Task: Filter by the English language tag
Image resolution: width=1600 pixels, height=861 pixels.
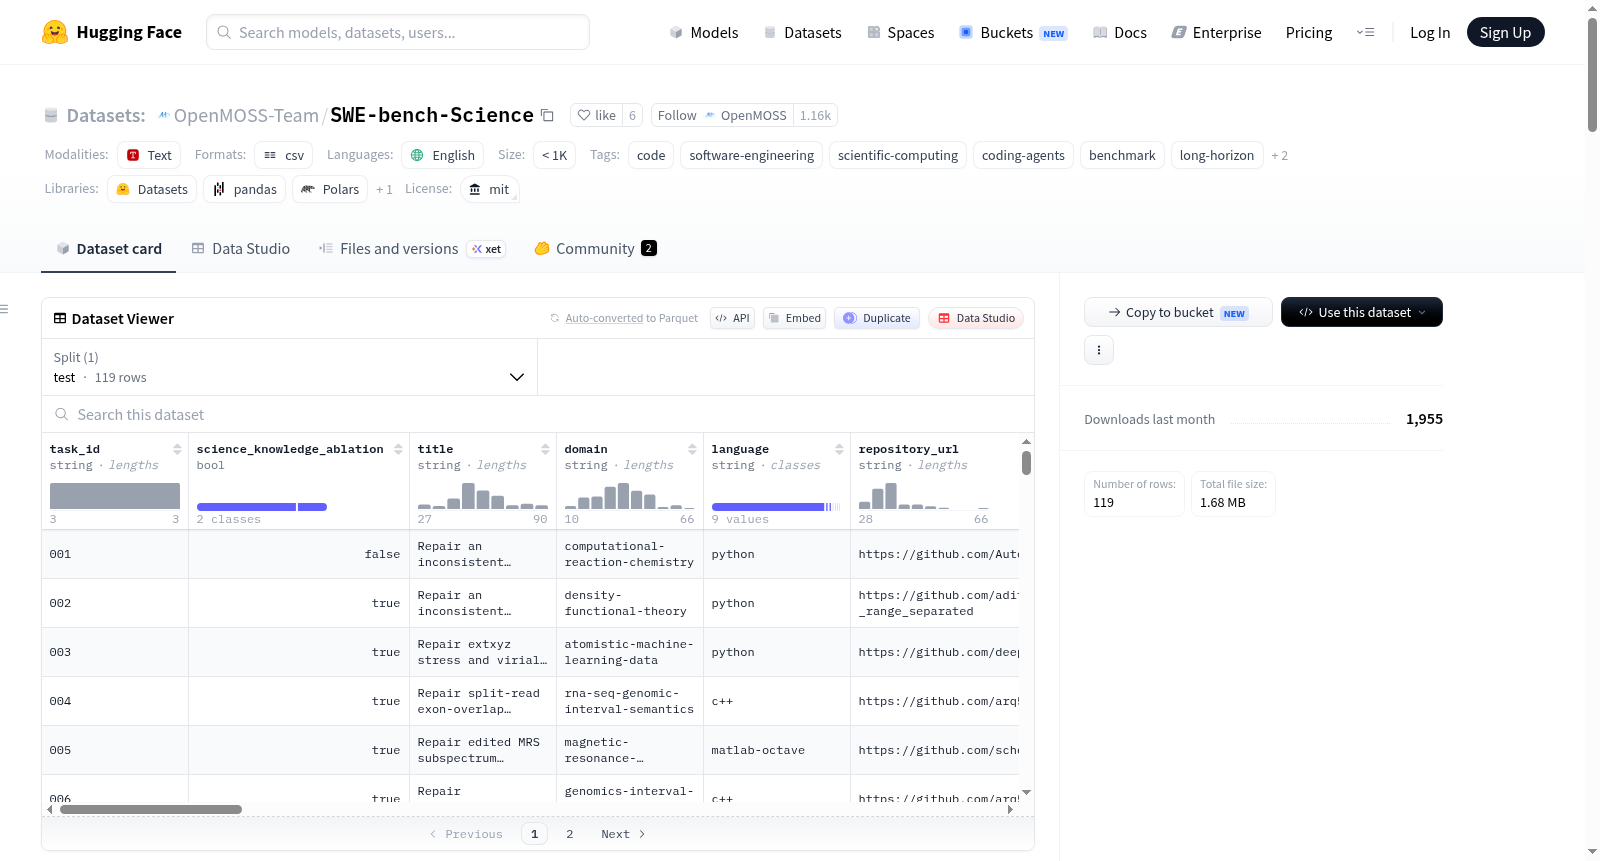Action: [x=443, y=155]
